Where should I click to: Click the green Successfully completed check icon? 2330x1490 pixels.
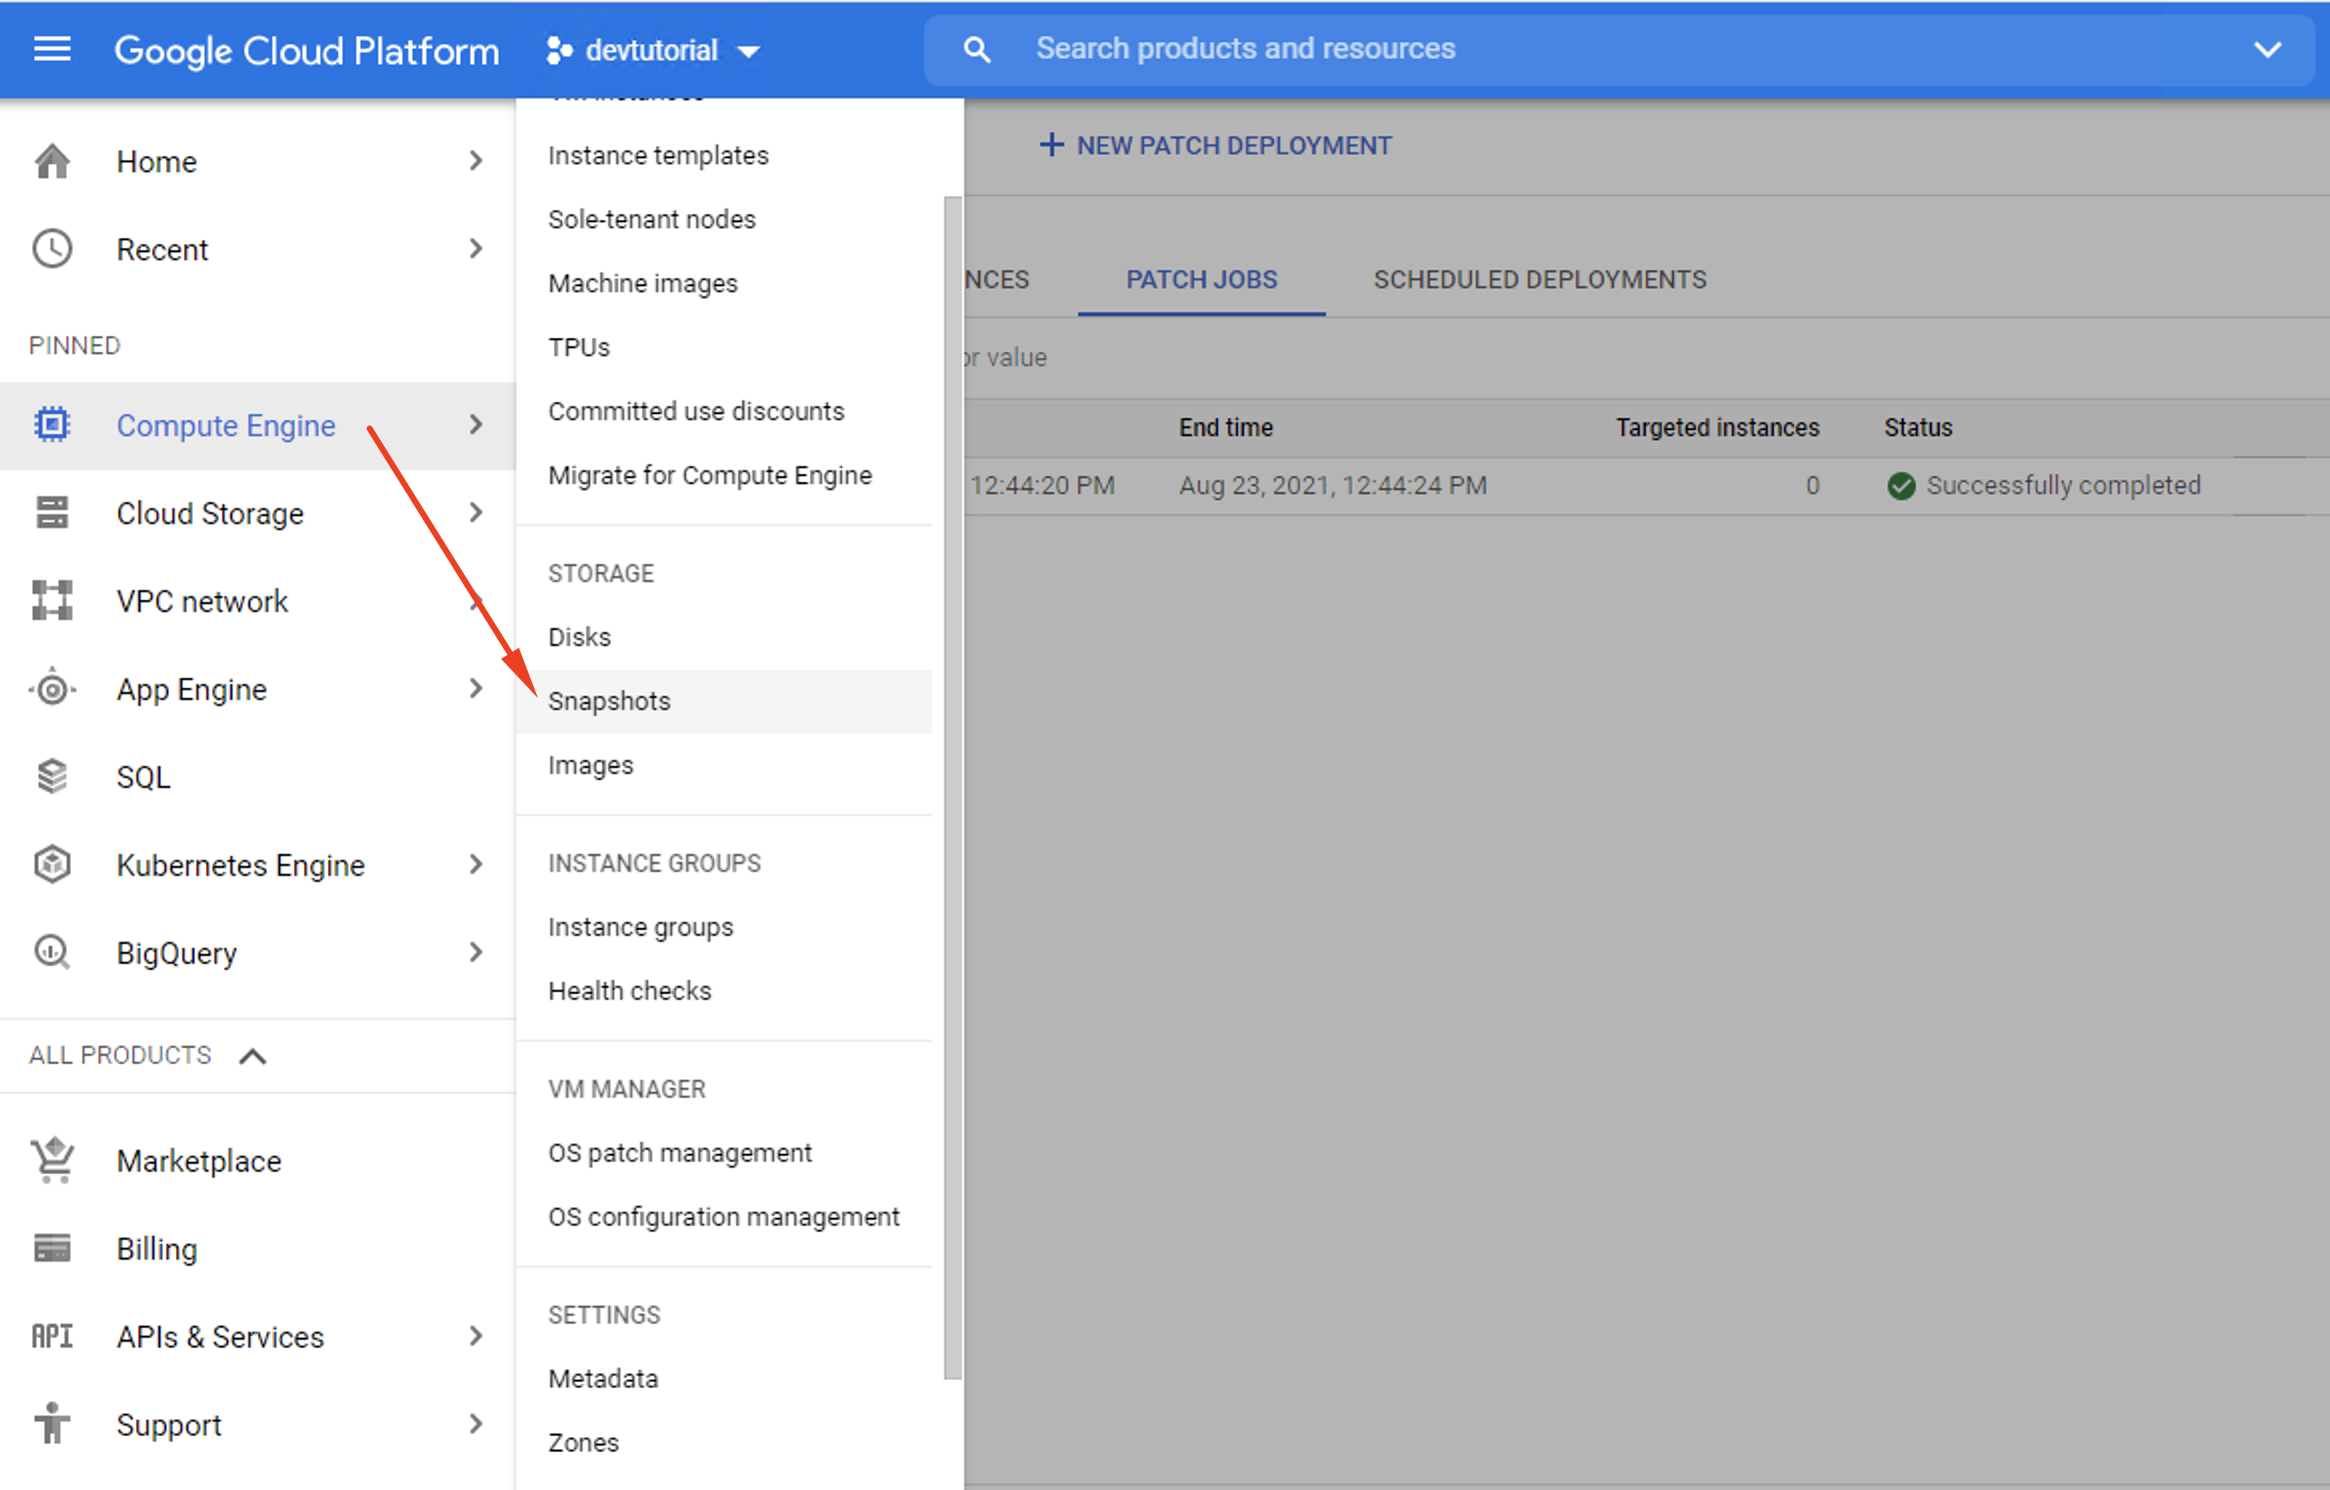click(1901, 486)
